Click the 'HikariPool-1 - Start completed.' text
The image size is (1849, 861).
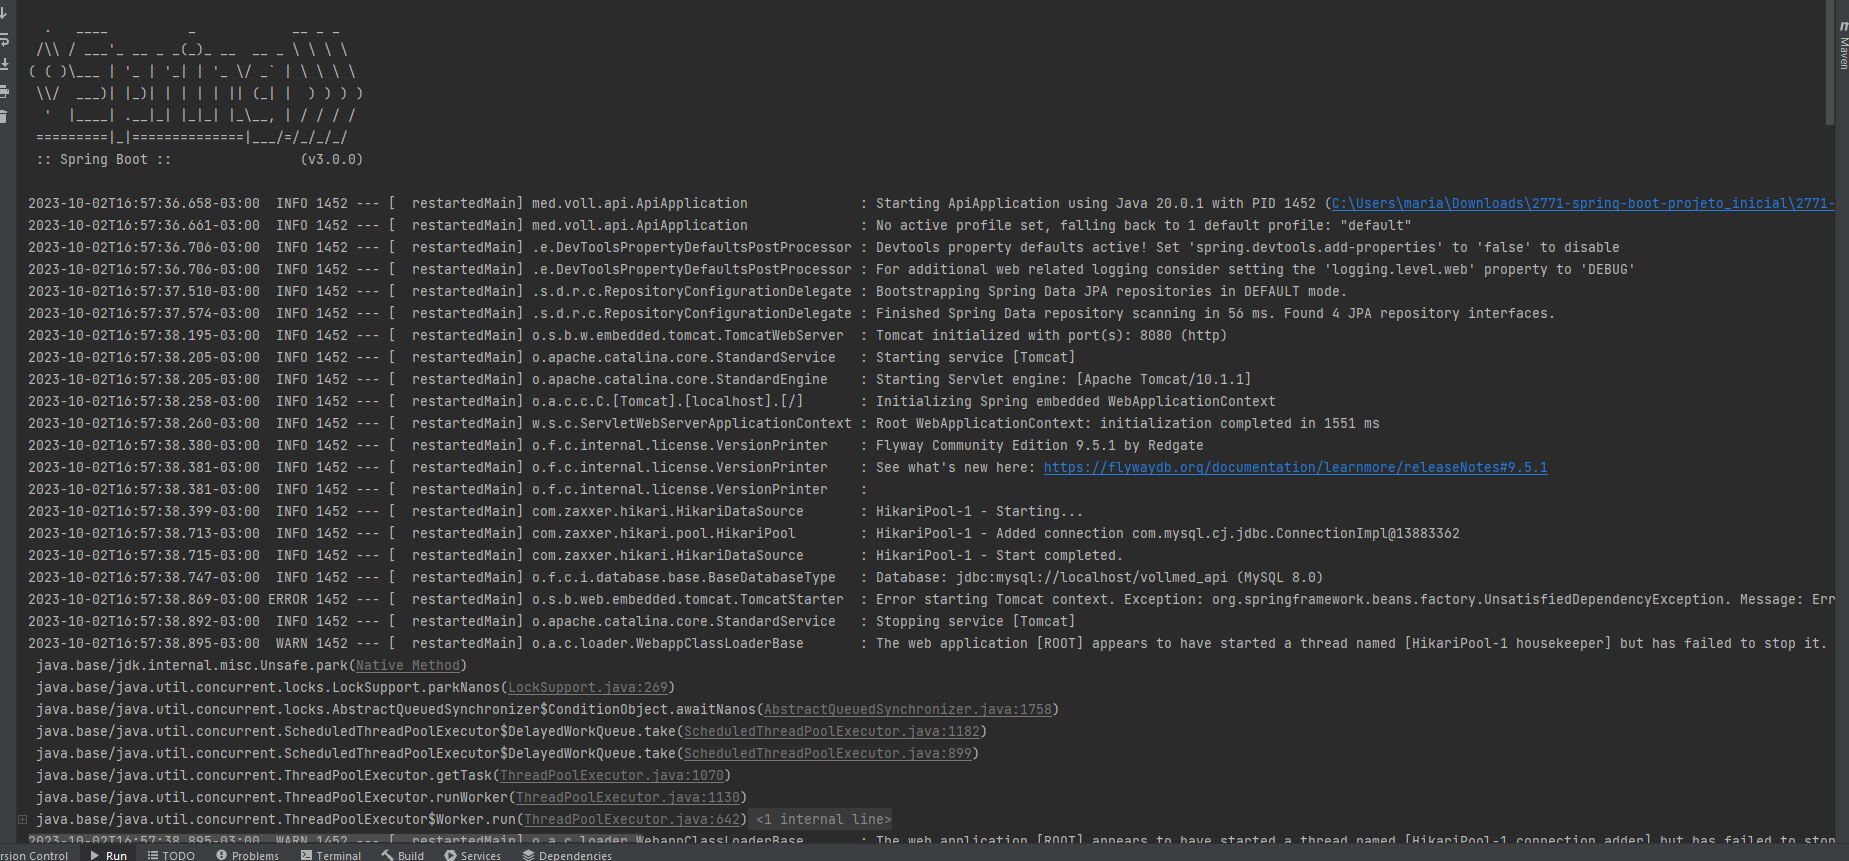coord(999,555)
